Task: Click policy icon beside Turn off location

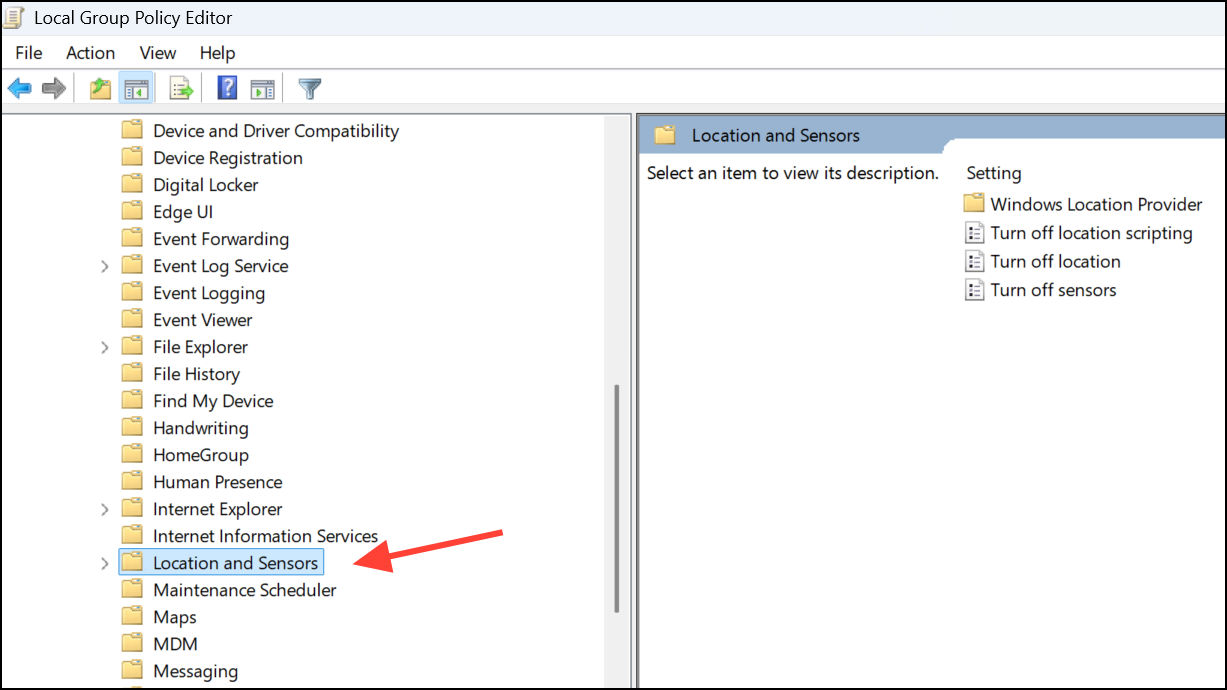Action: 974,261
